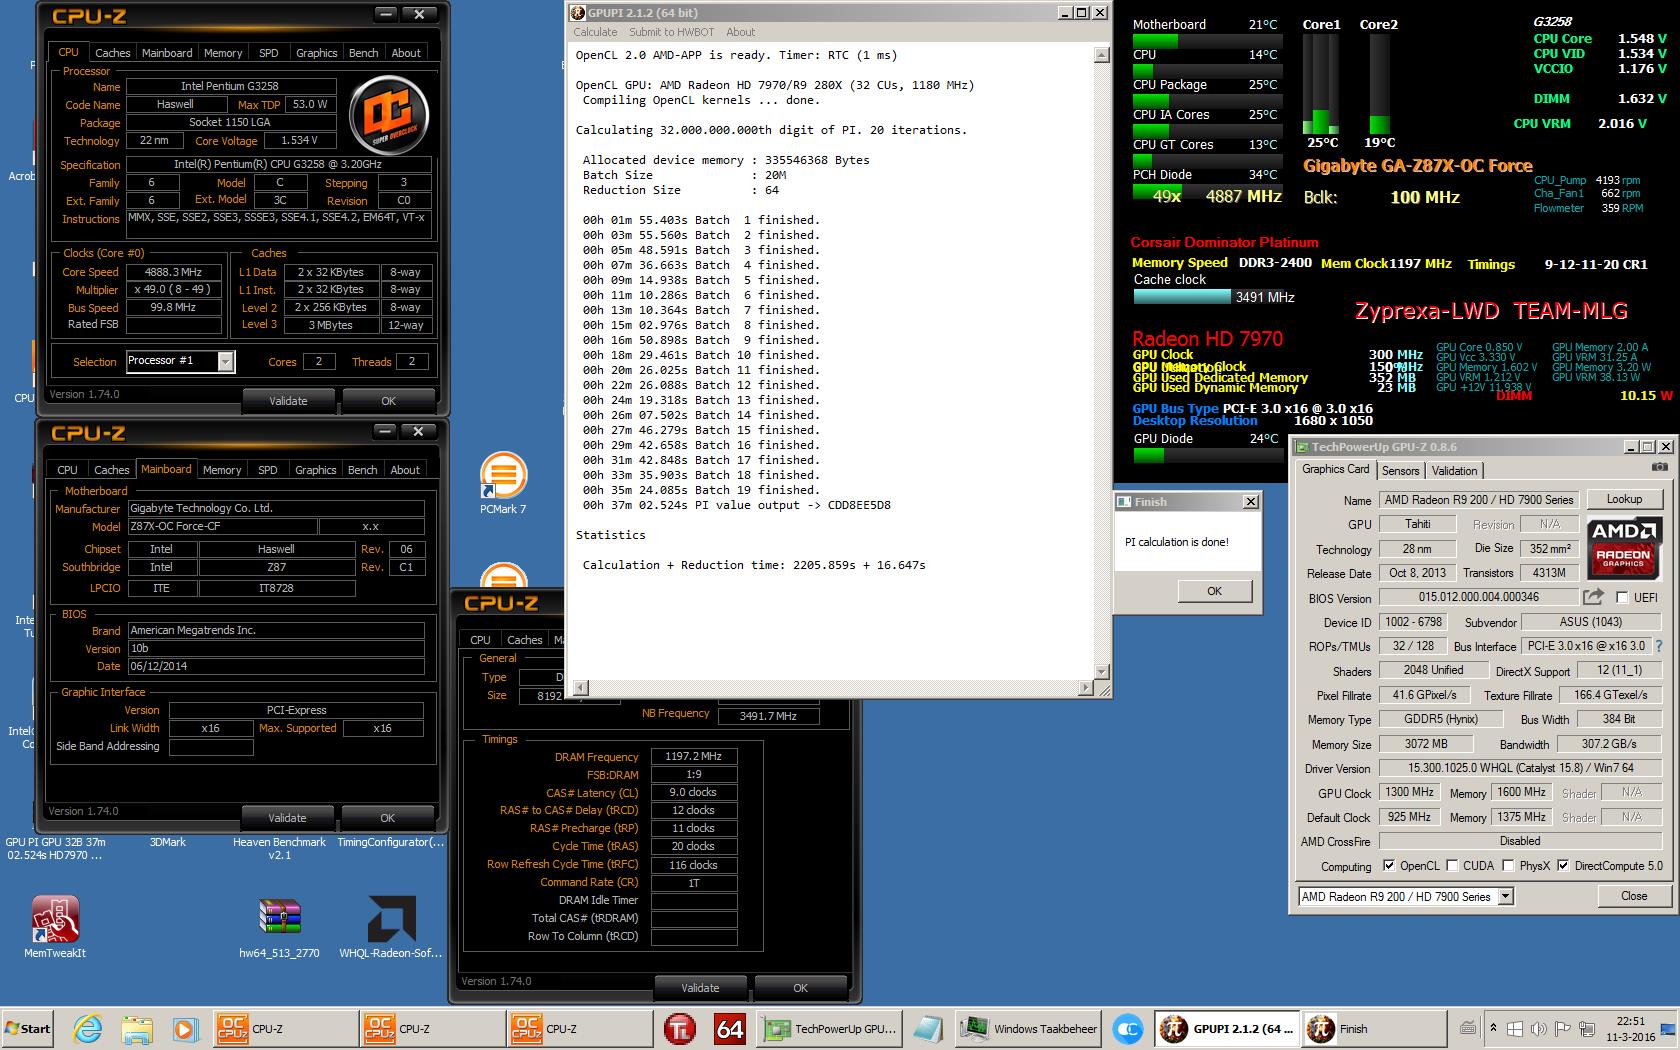Open Internet Explorer from the taskbar
Viewport: 1680px width, 1050px height.
click(x=88, y=1028)
